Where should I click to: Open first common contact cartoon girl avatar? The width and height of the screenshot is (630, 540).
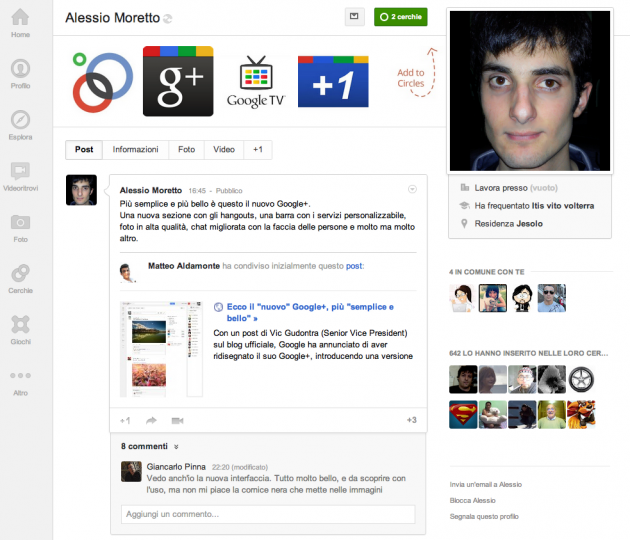coord(463,298)
